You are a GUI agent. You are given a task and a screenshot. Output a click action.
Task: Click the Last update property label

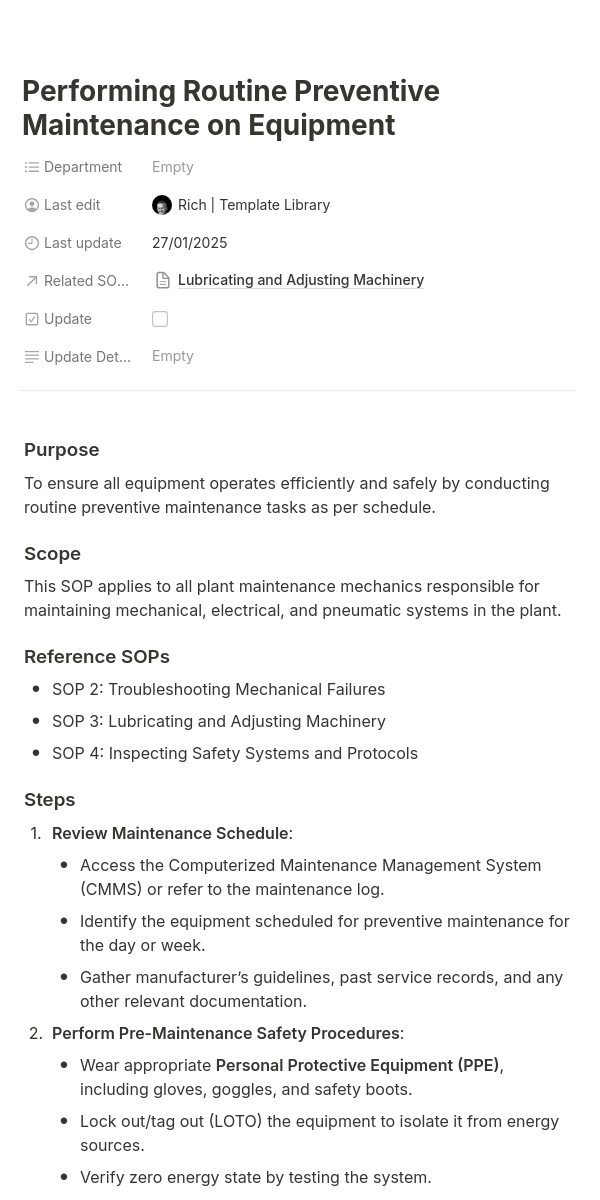pos(82,243)
